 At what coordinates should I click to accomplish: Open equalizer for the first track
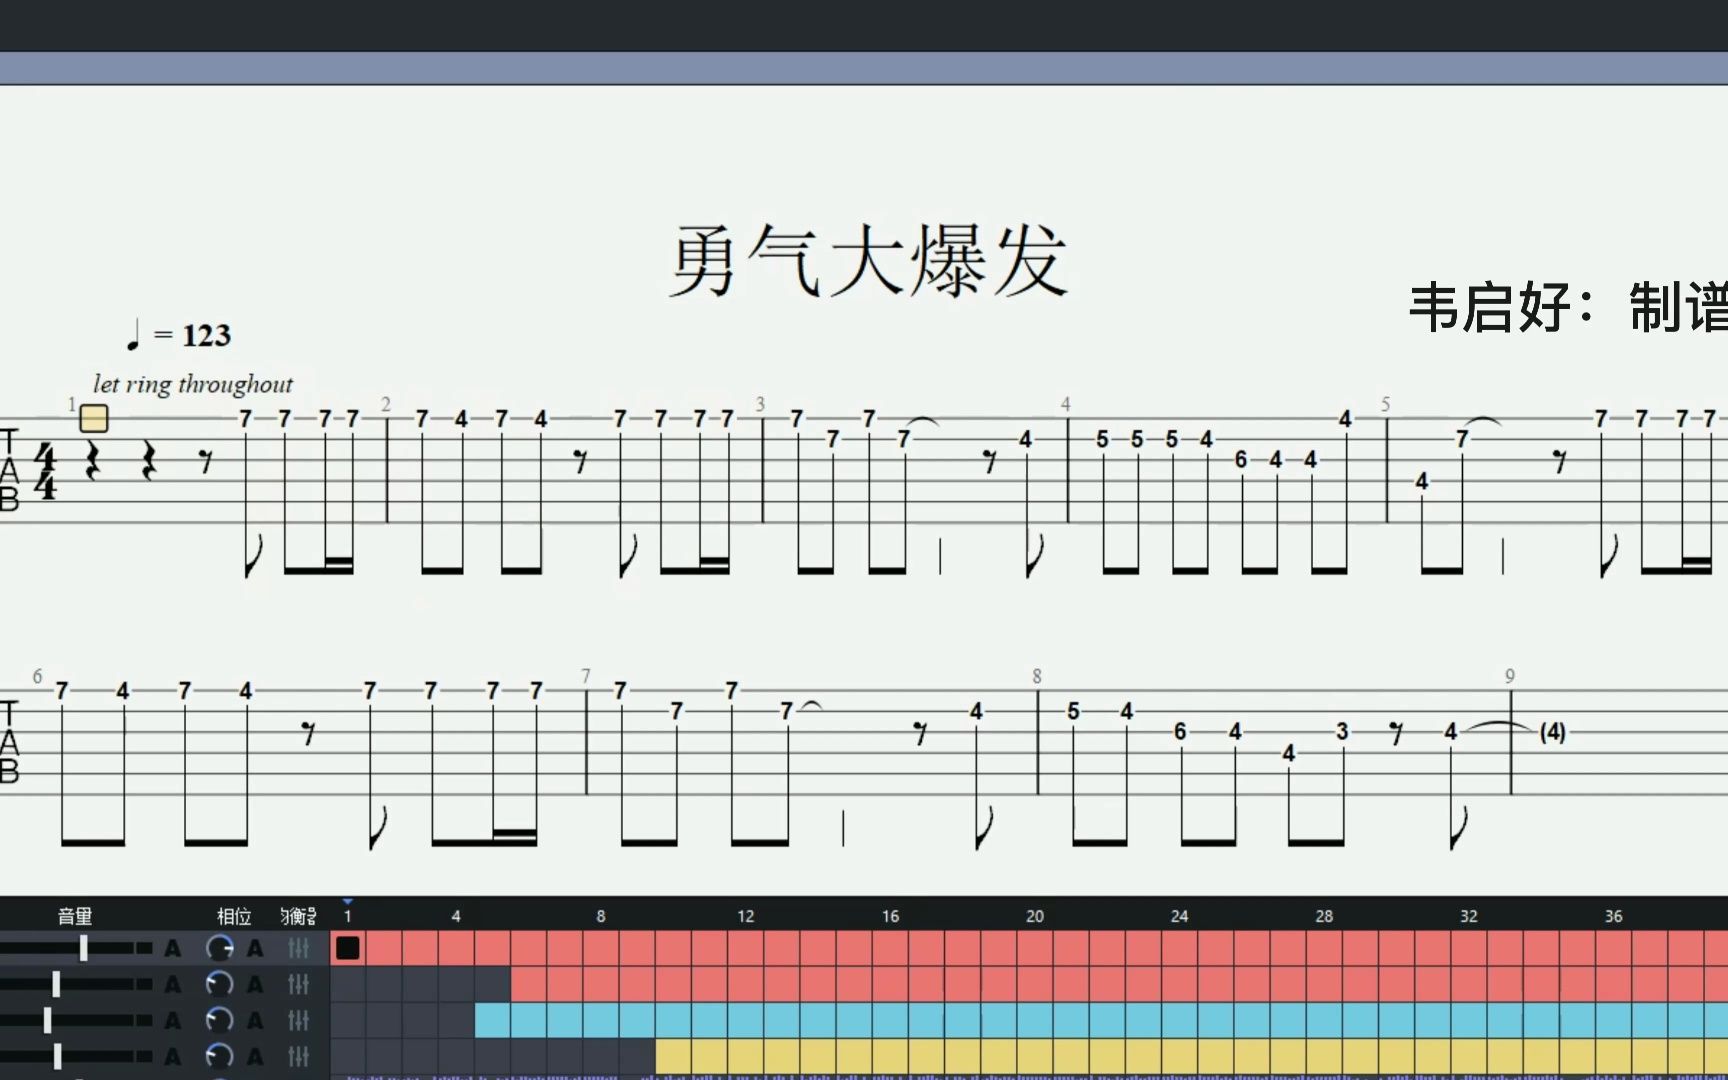point(298,948)
